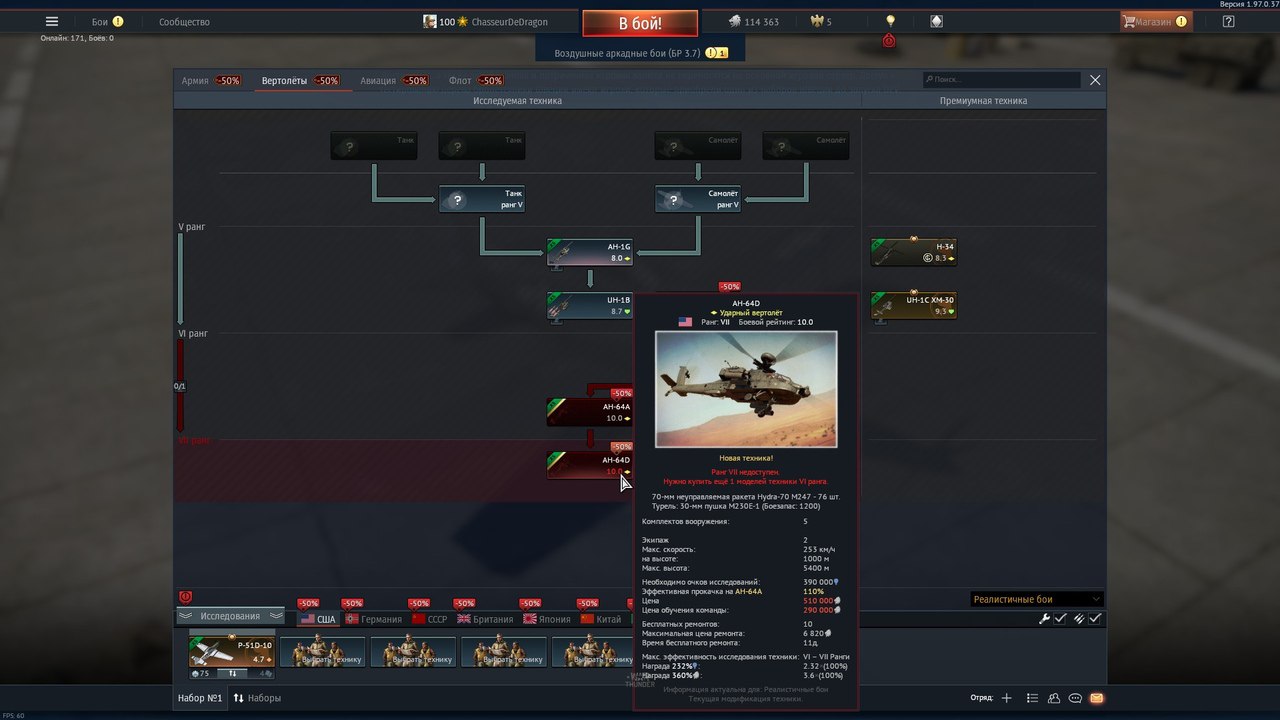This screenshot has width=1280, height=720.
Task: Select the premium UH-1C XM-30 card
Action: [x=914, y=306]
